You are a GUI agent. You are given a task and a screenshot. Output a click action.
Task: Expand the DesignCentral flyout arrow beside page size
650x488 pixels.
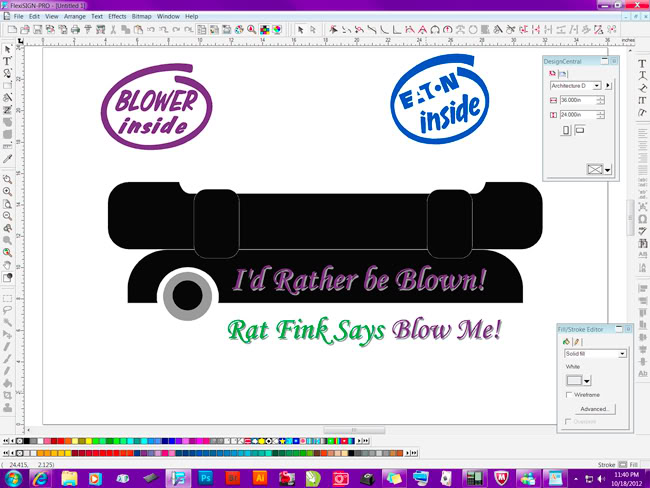pos(608,85)
